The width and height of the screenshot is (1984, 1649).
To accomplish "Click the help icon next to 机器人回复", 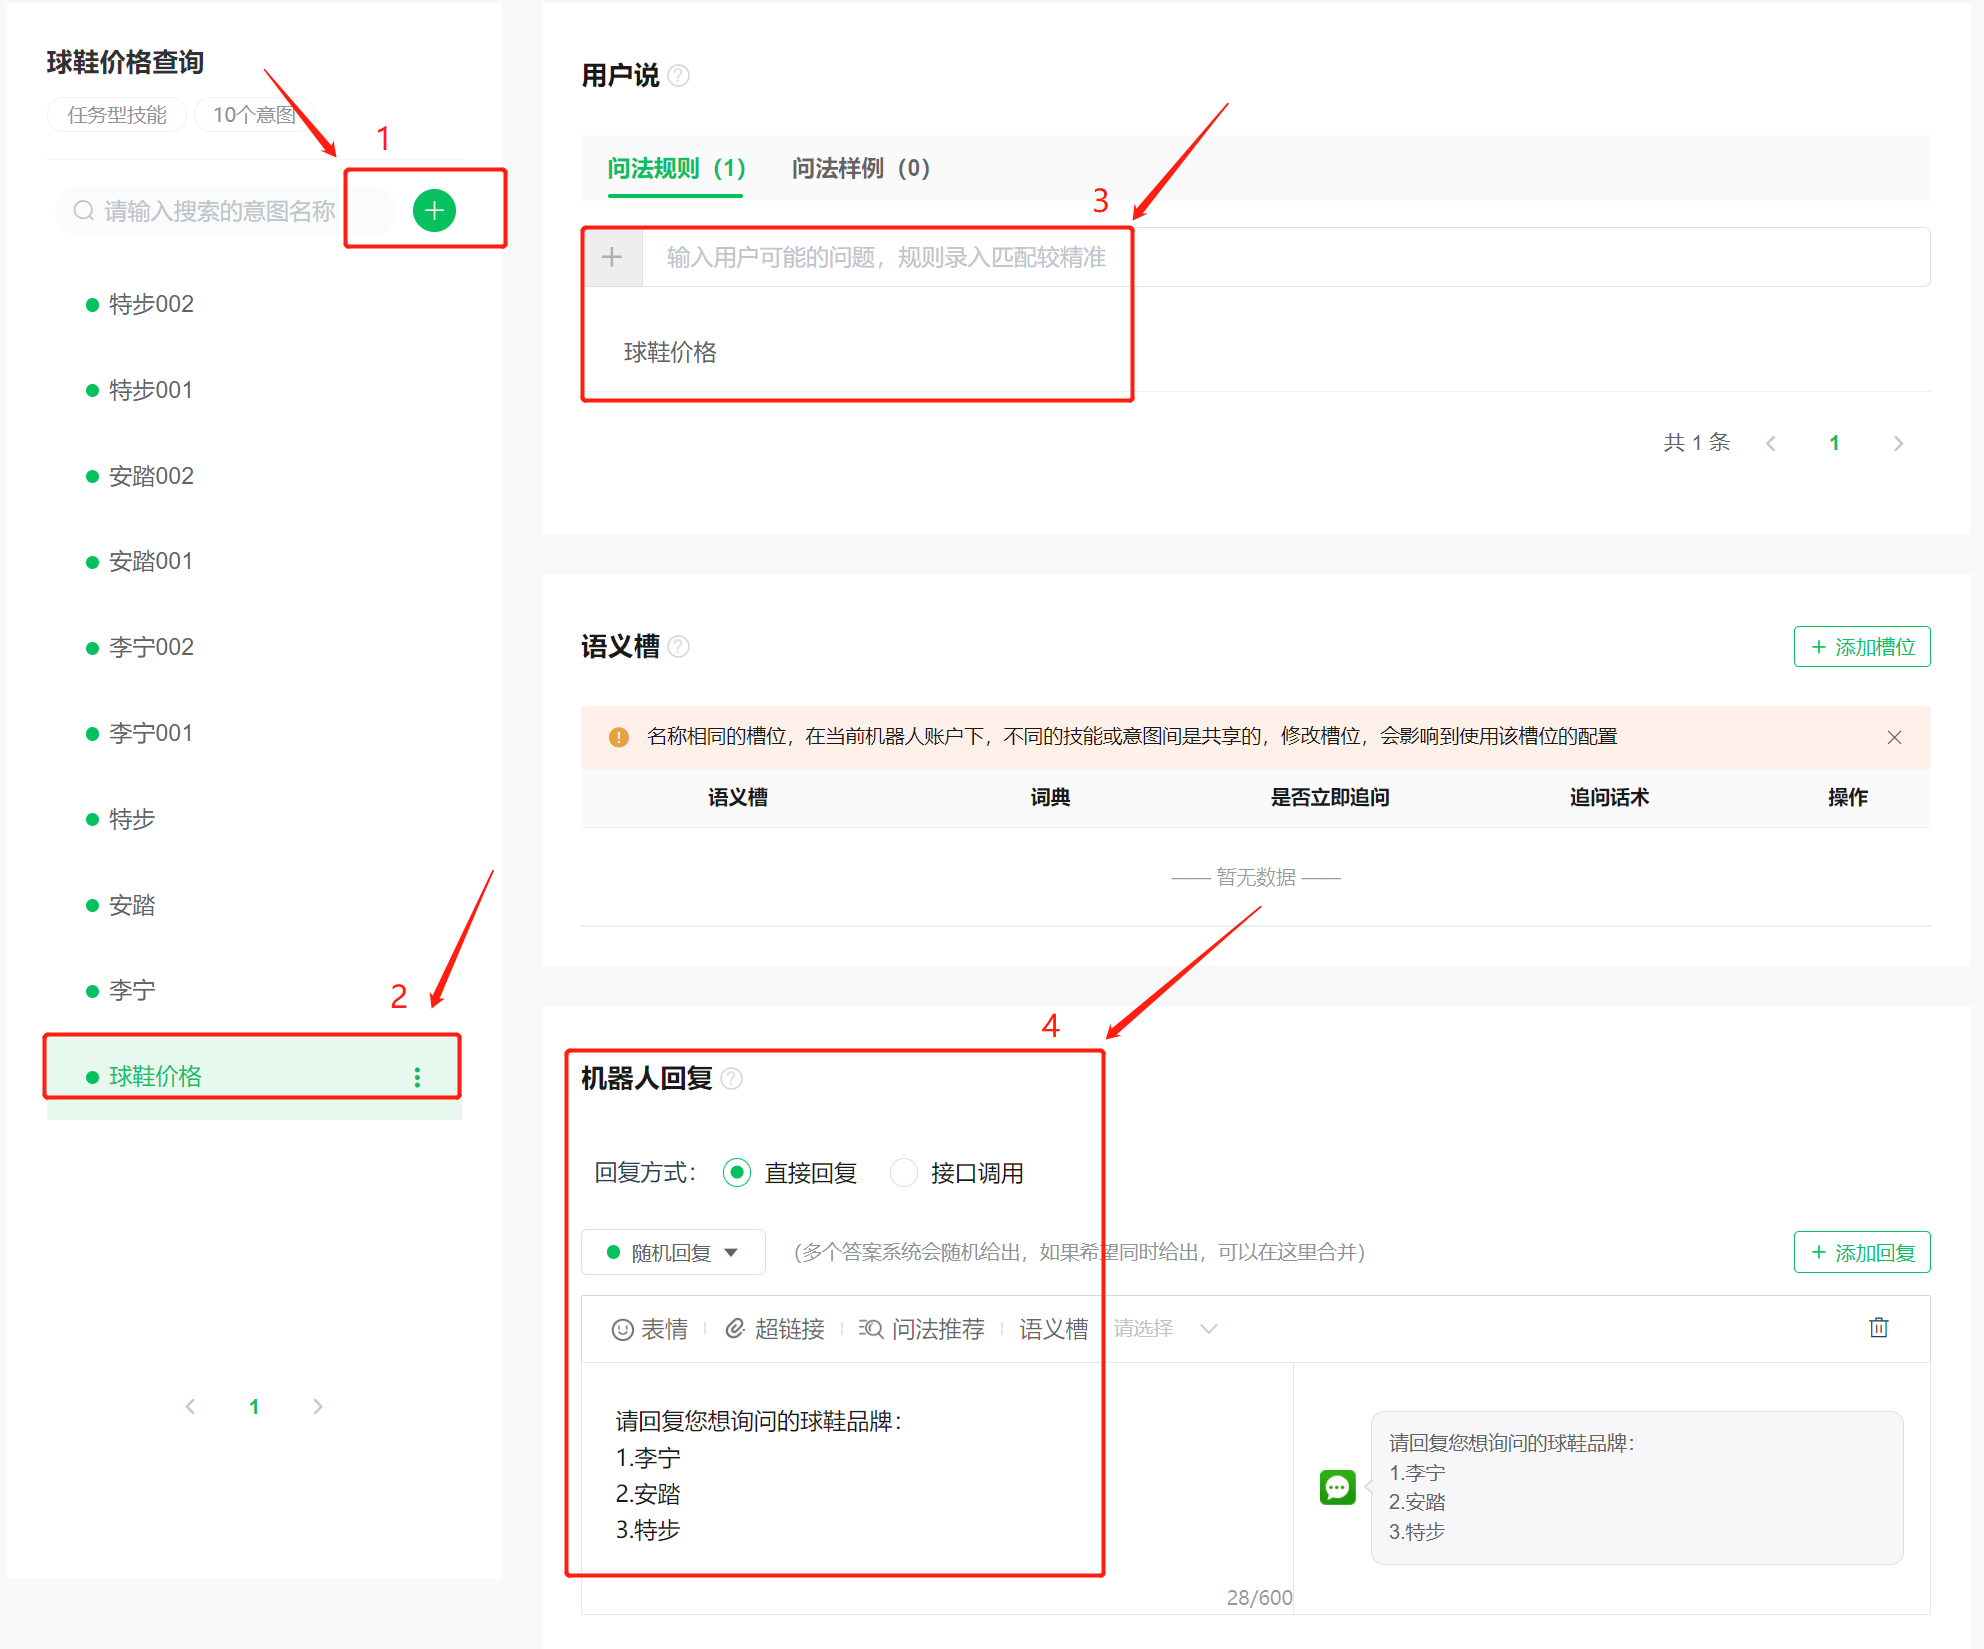I will pos(732,1079).
